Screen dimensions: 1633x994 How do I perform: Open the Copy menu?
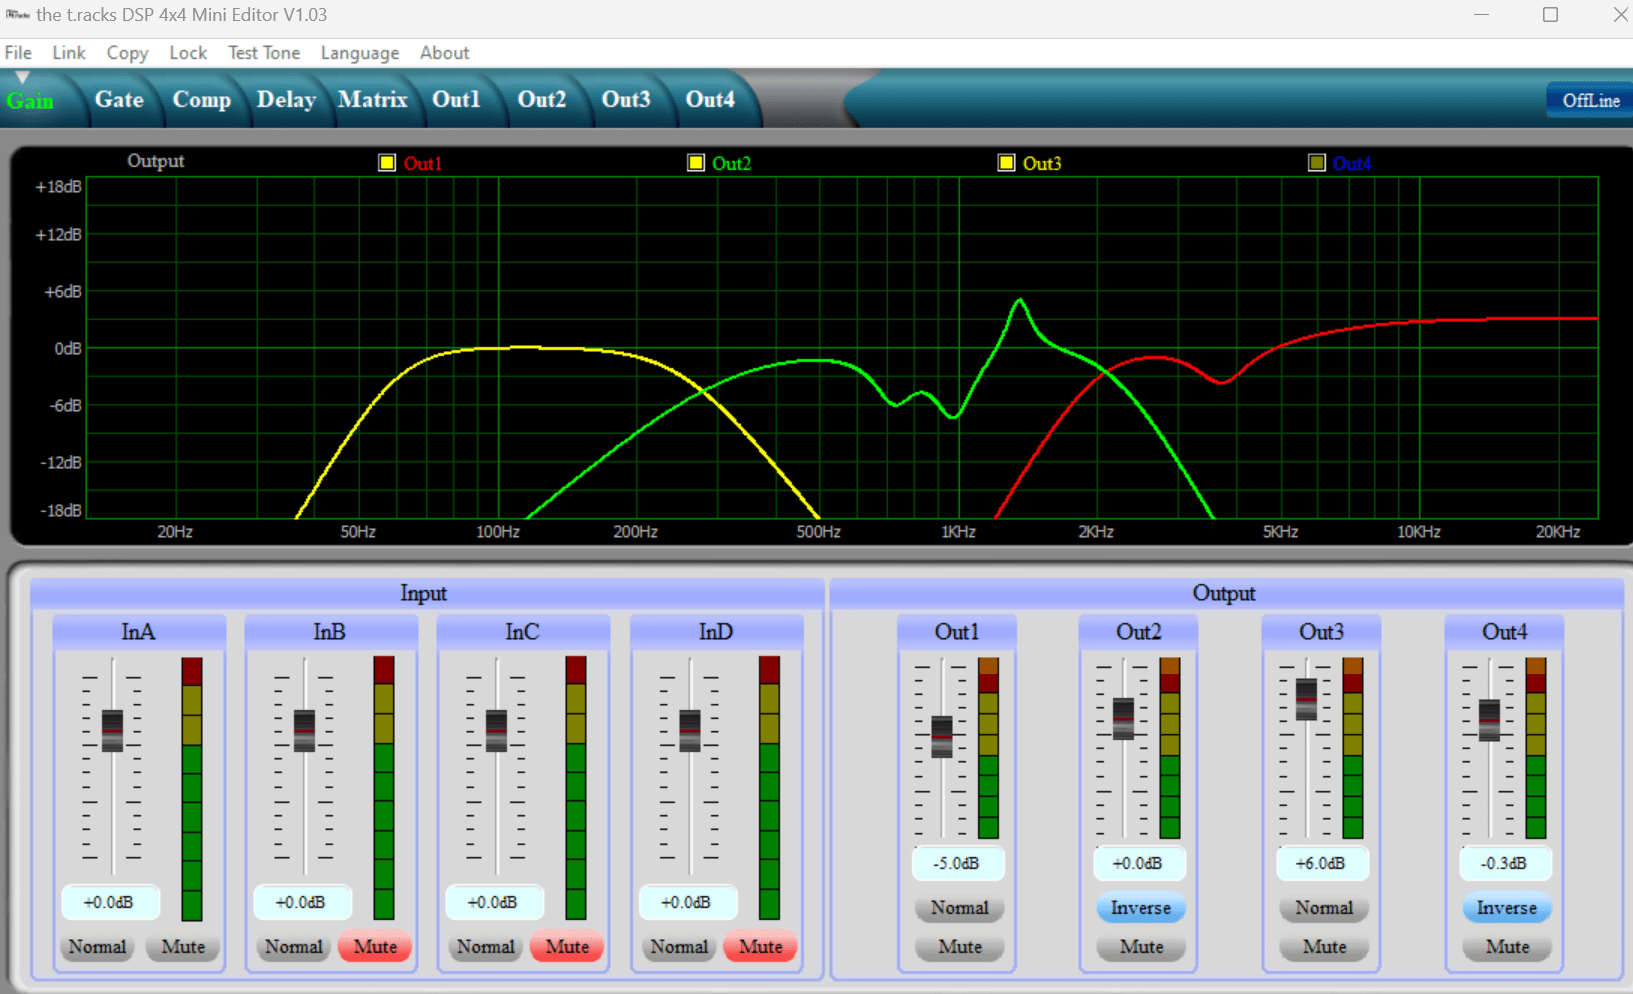coord(127,53)
